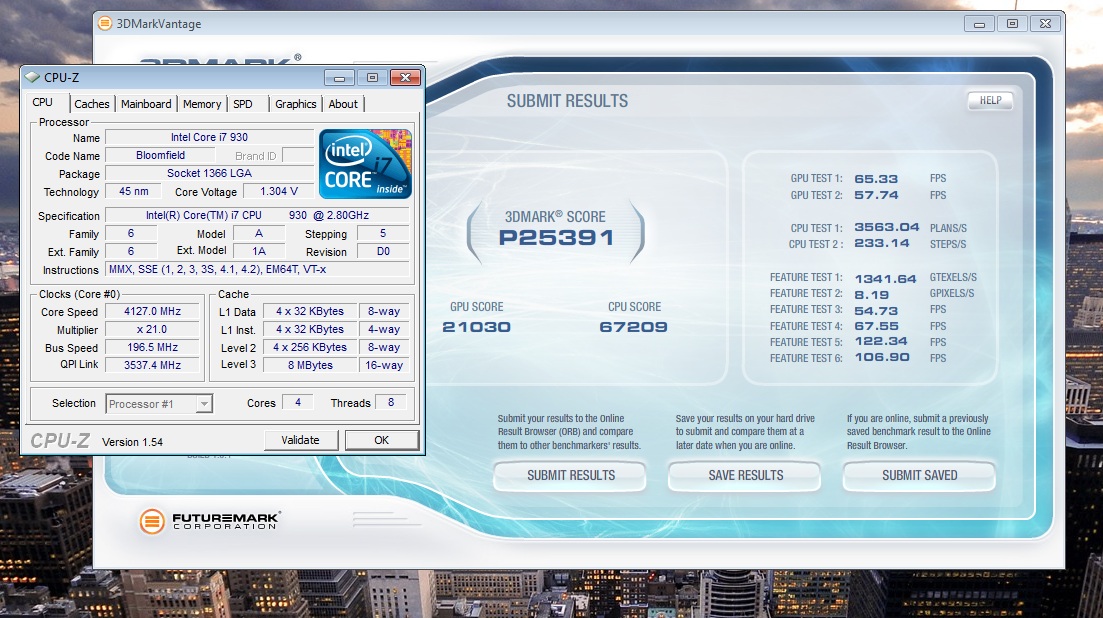The image size is (1103, 618).
Task: Click the SAVE RESULTS button
Action: click(x=746, y=475)
